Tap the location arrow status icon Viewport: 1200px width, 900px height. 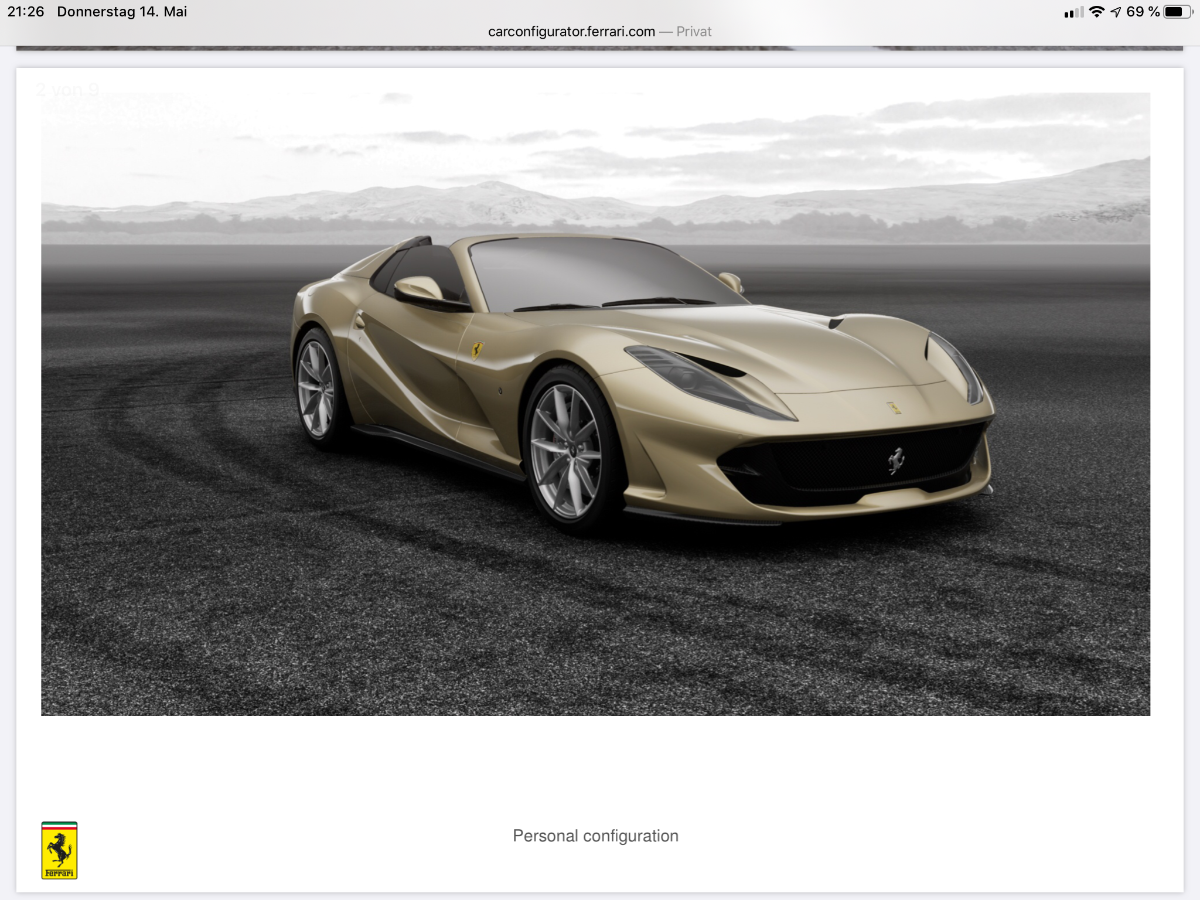click(x=1116, y=12)
